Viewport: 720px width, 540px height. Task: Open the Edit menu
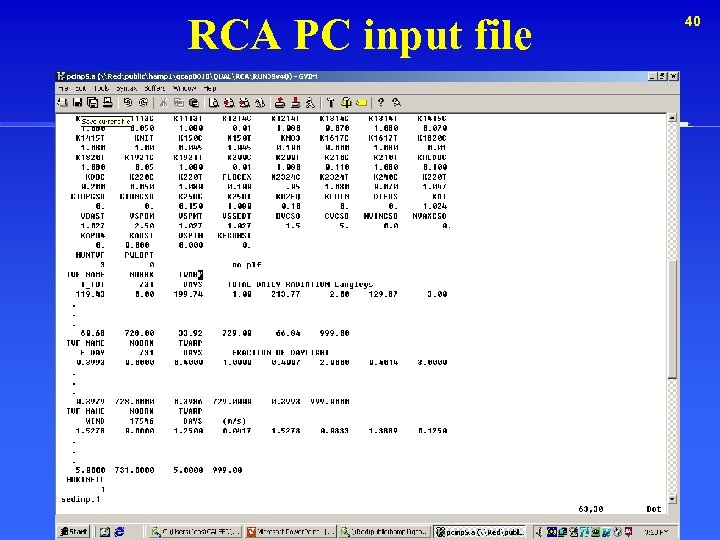click(81, 88)
